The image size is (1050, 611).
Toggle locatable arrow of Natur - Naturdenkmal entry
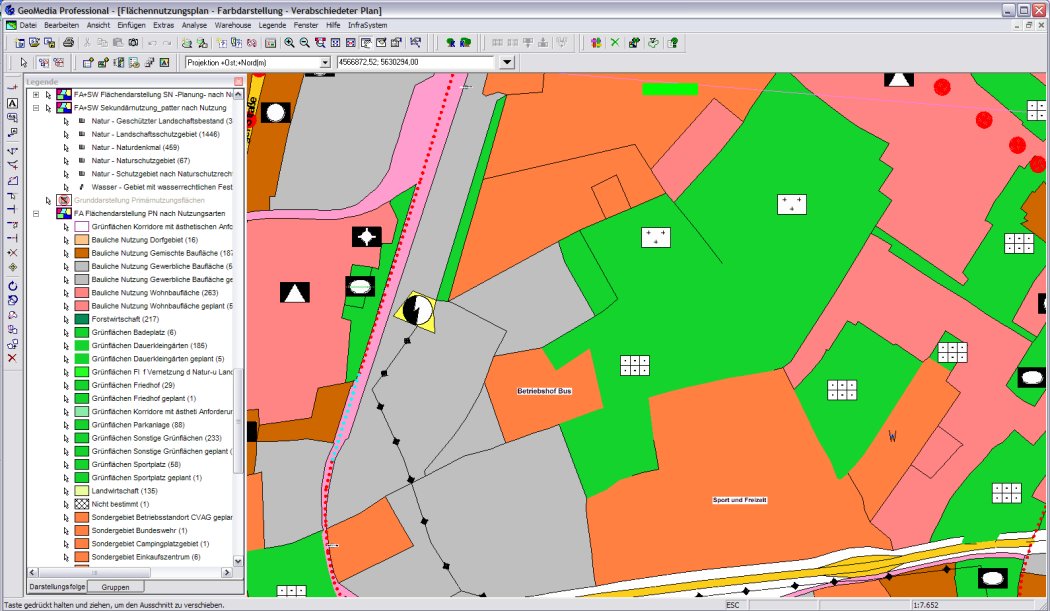pos(65,147)
